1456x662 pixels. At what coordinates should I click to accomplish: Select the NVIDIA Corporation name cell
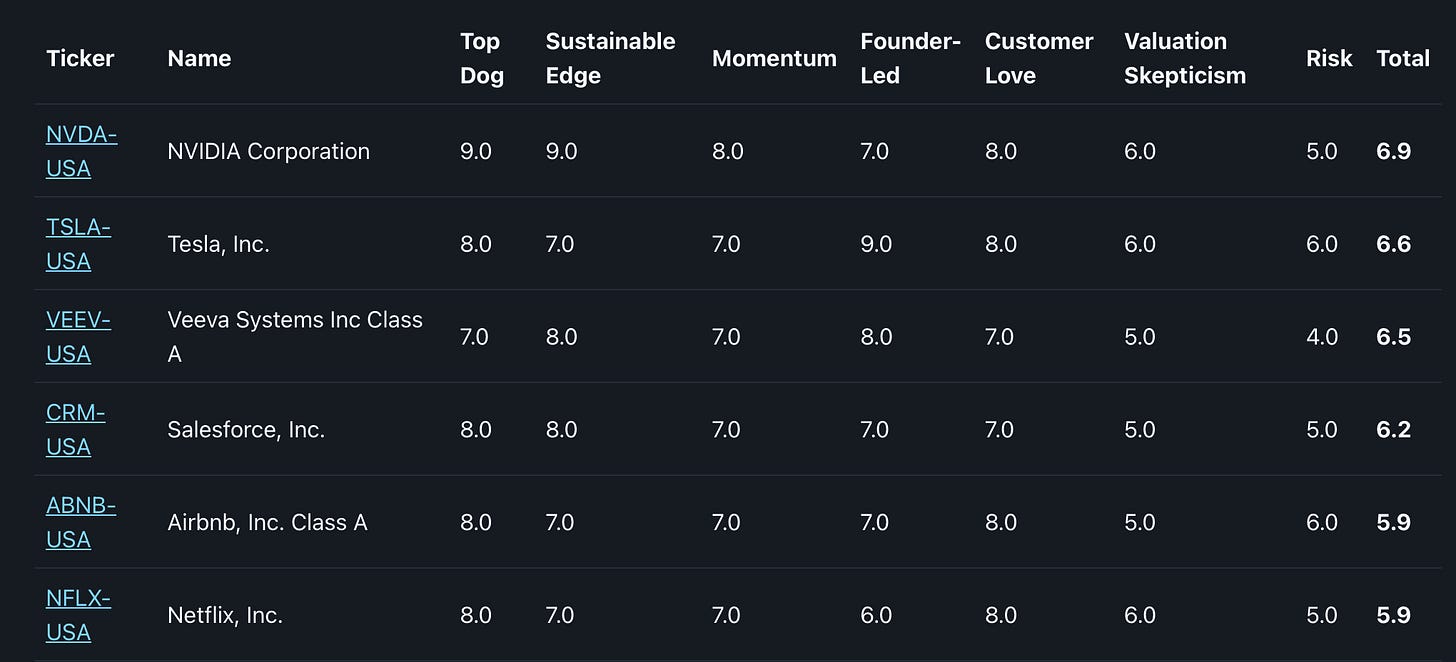click(x=269, y=151)
